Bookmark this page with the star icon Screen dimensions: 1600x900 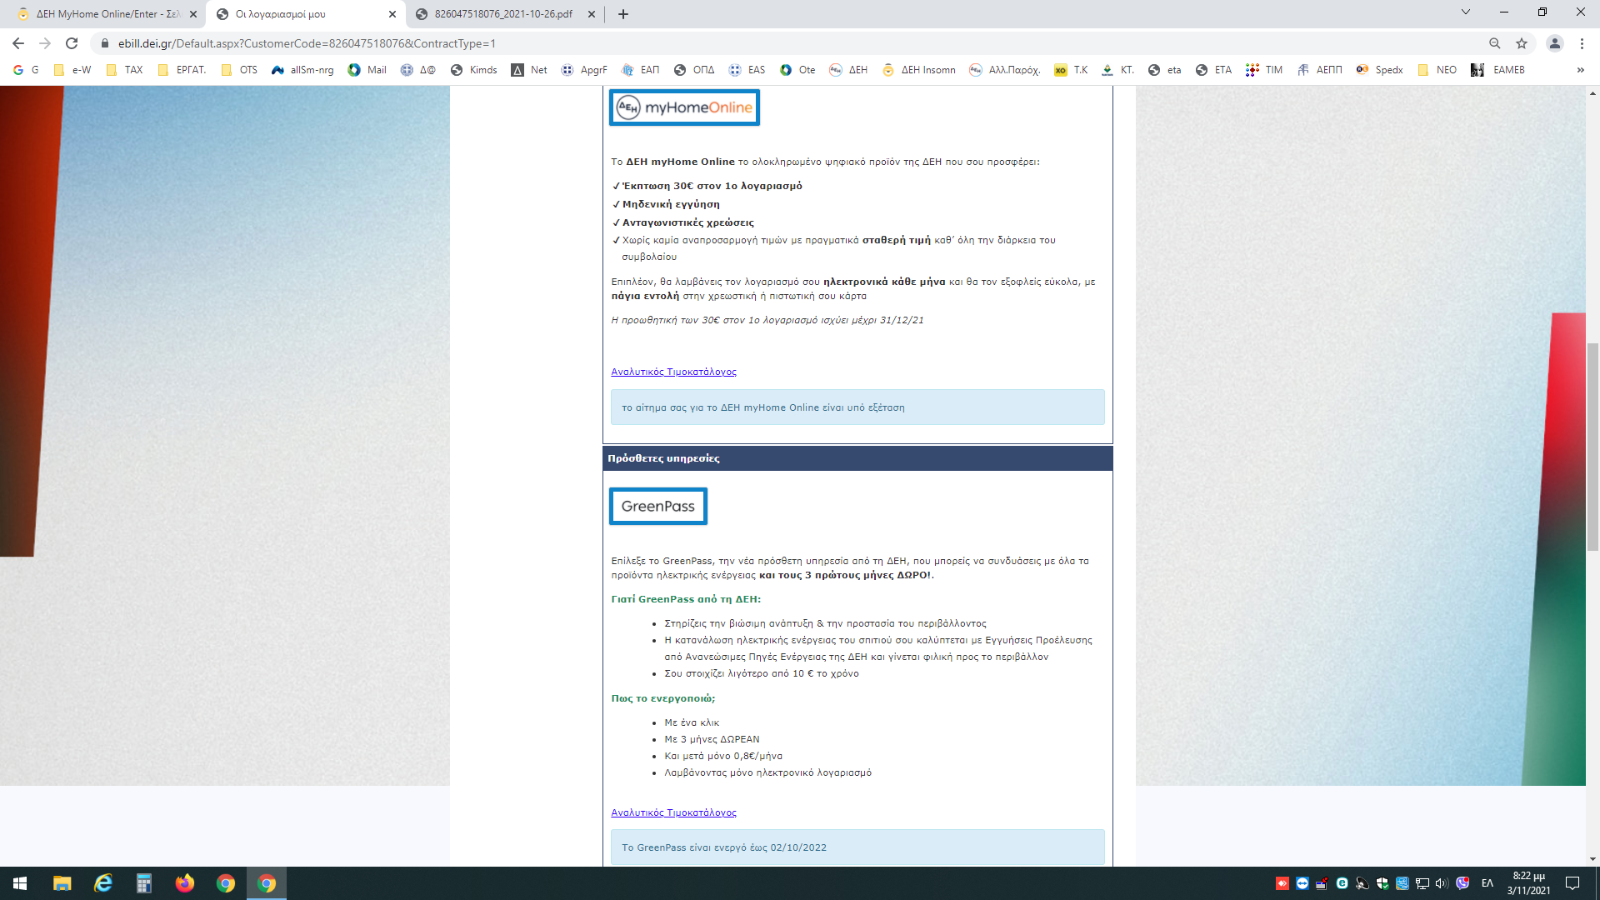1522,43
